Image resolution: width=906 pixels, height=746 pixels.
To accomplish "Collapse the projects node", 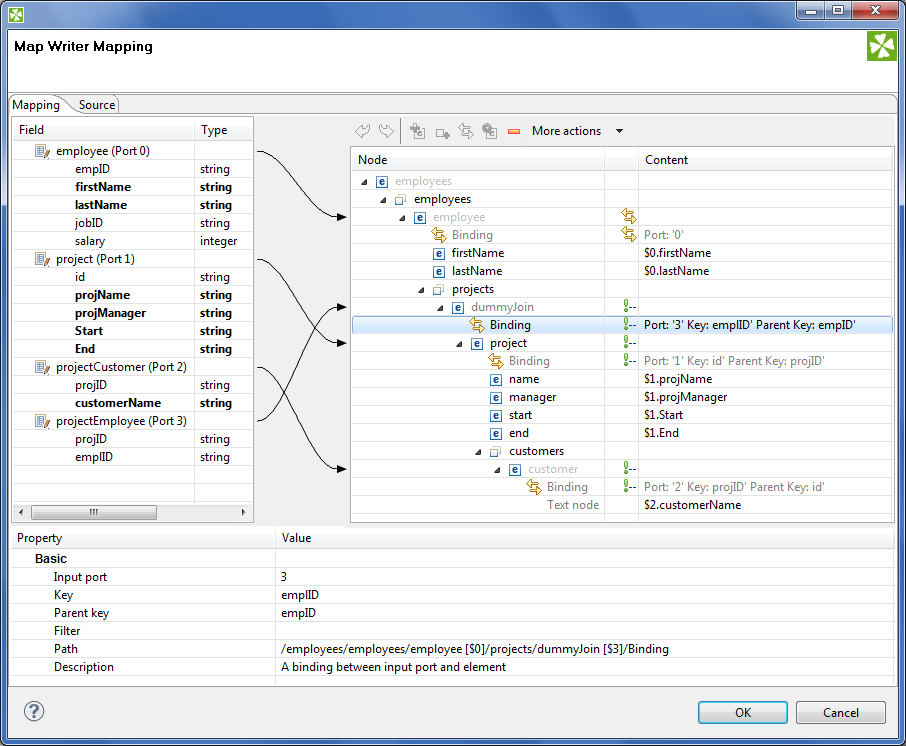I will (x=421, y=290).
